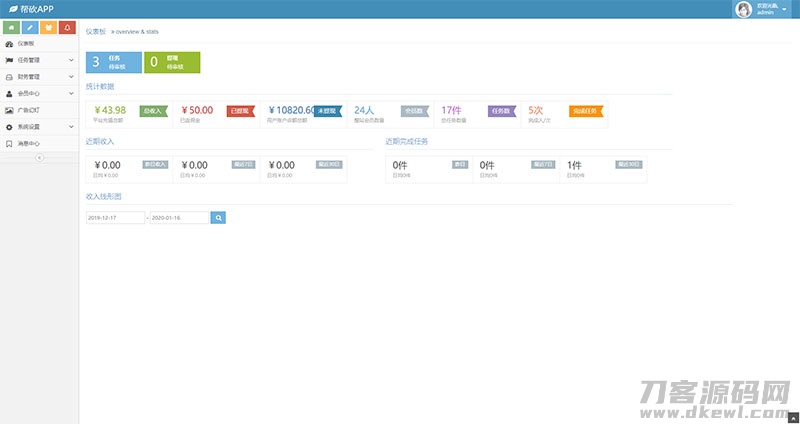The image size is (800, 424).
Task: Open 消息中心 in the sidebar
Action: pos(28,143)
